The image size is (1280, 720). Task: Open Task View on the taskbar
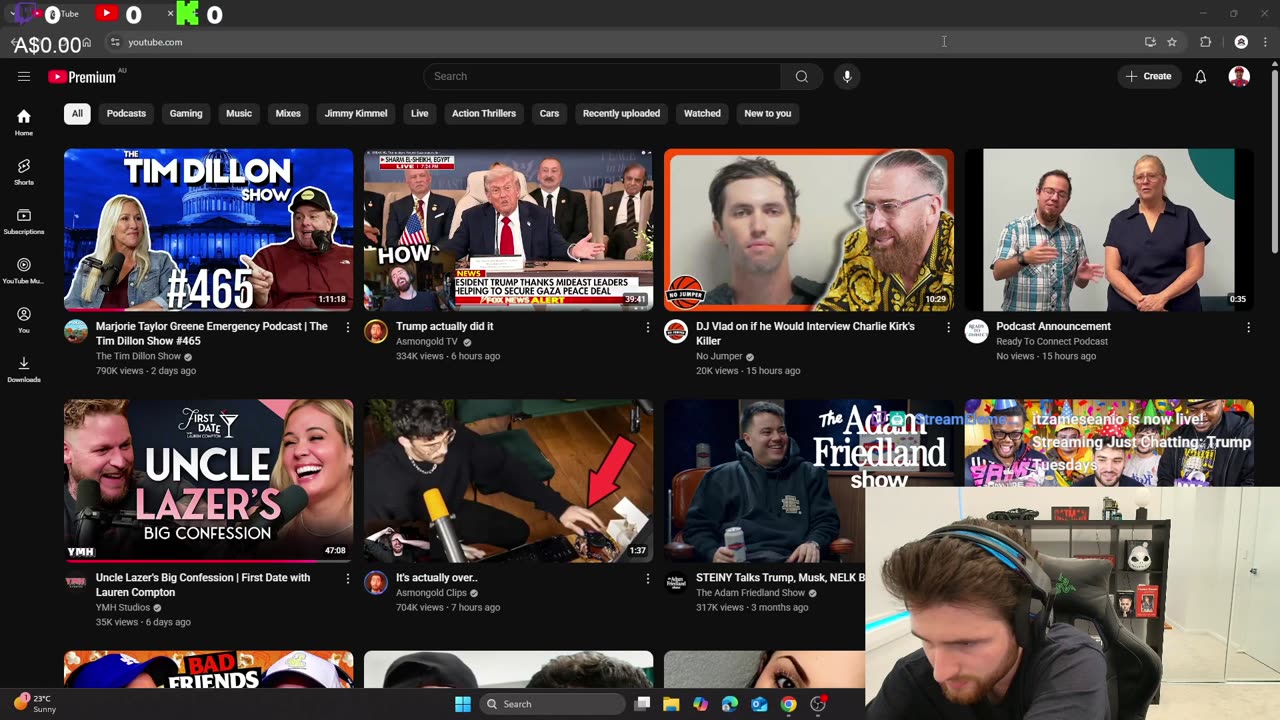[x=643, y=704]
